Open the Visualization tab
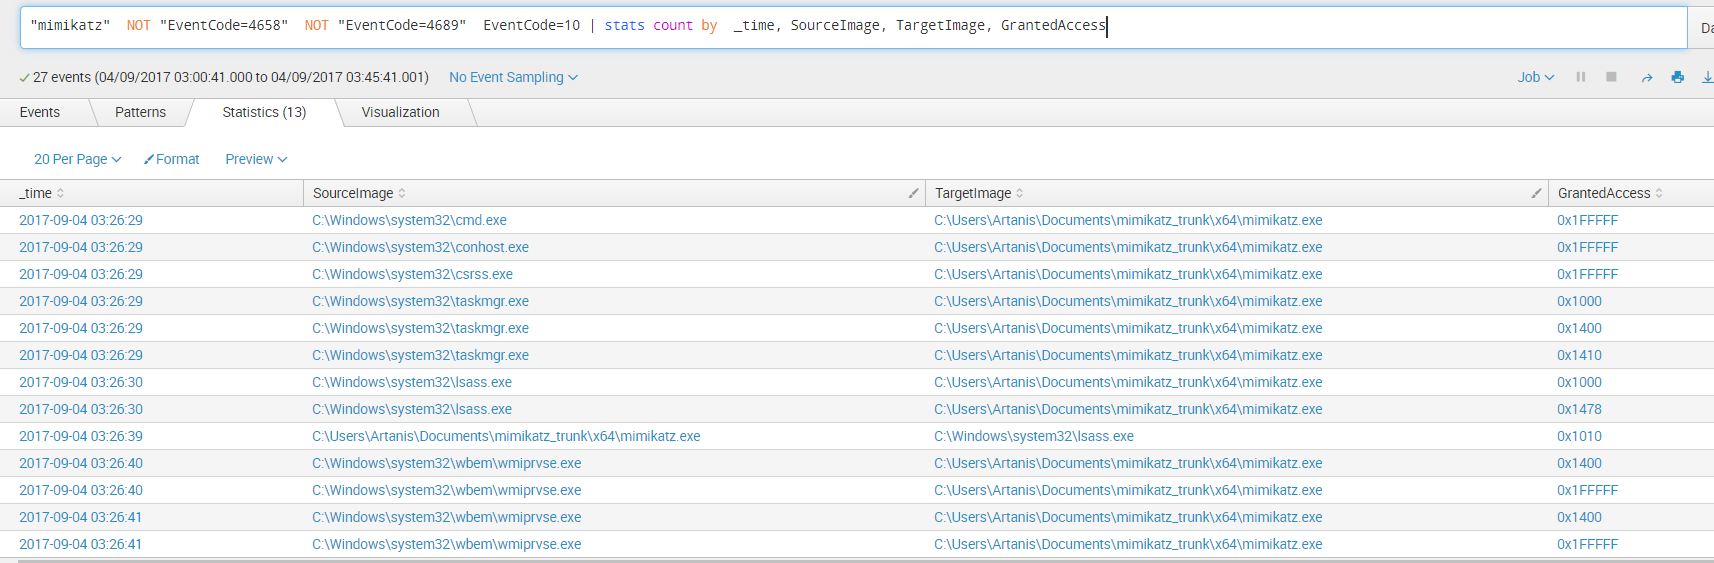 pos(400,112)
